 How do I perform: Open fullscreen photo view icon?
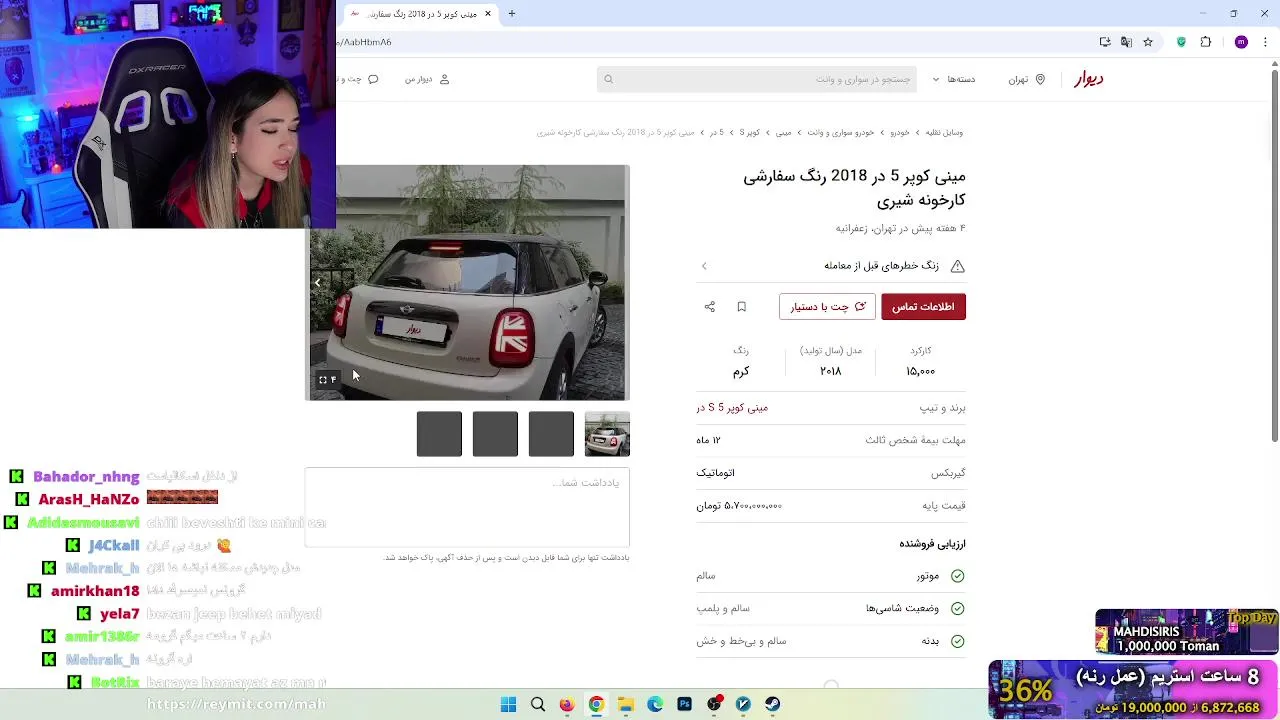[x=323, y=380]
